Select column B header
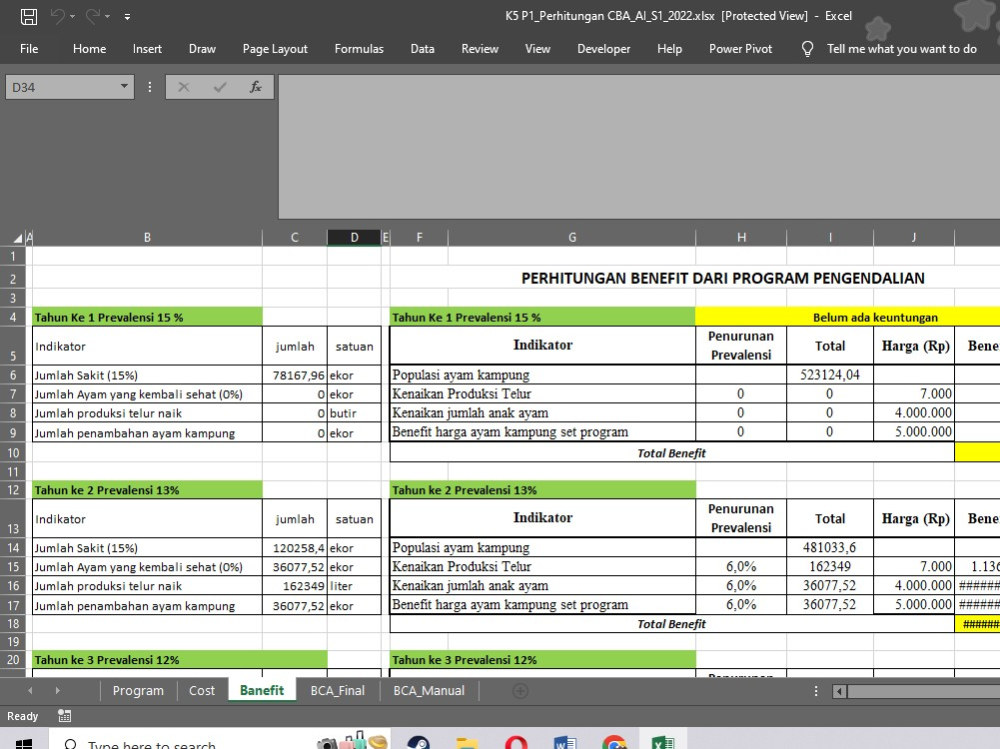The image size is (1000, 749). tap(147, 237)
